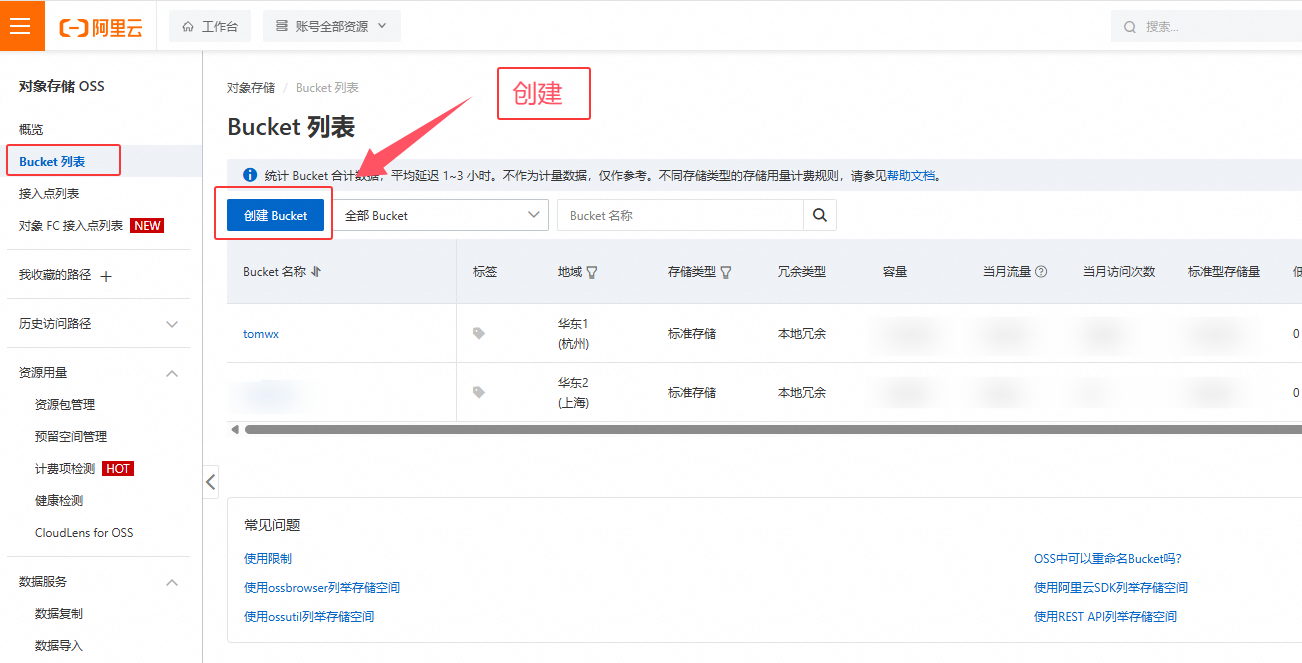Open the tomwx bucket link
Screen dimensions: 1302x663
pos(261,334)
